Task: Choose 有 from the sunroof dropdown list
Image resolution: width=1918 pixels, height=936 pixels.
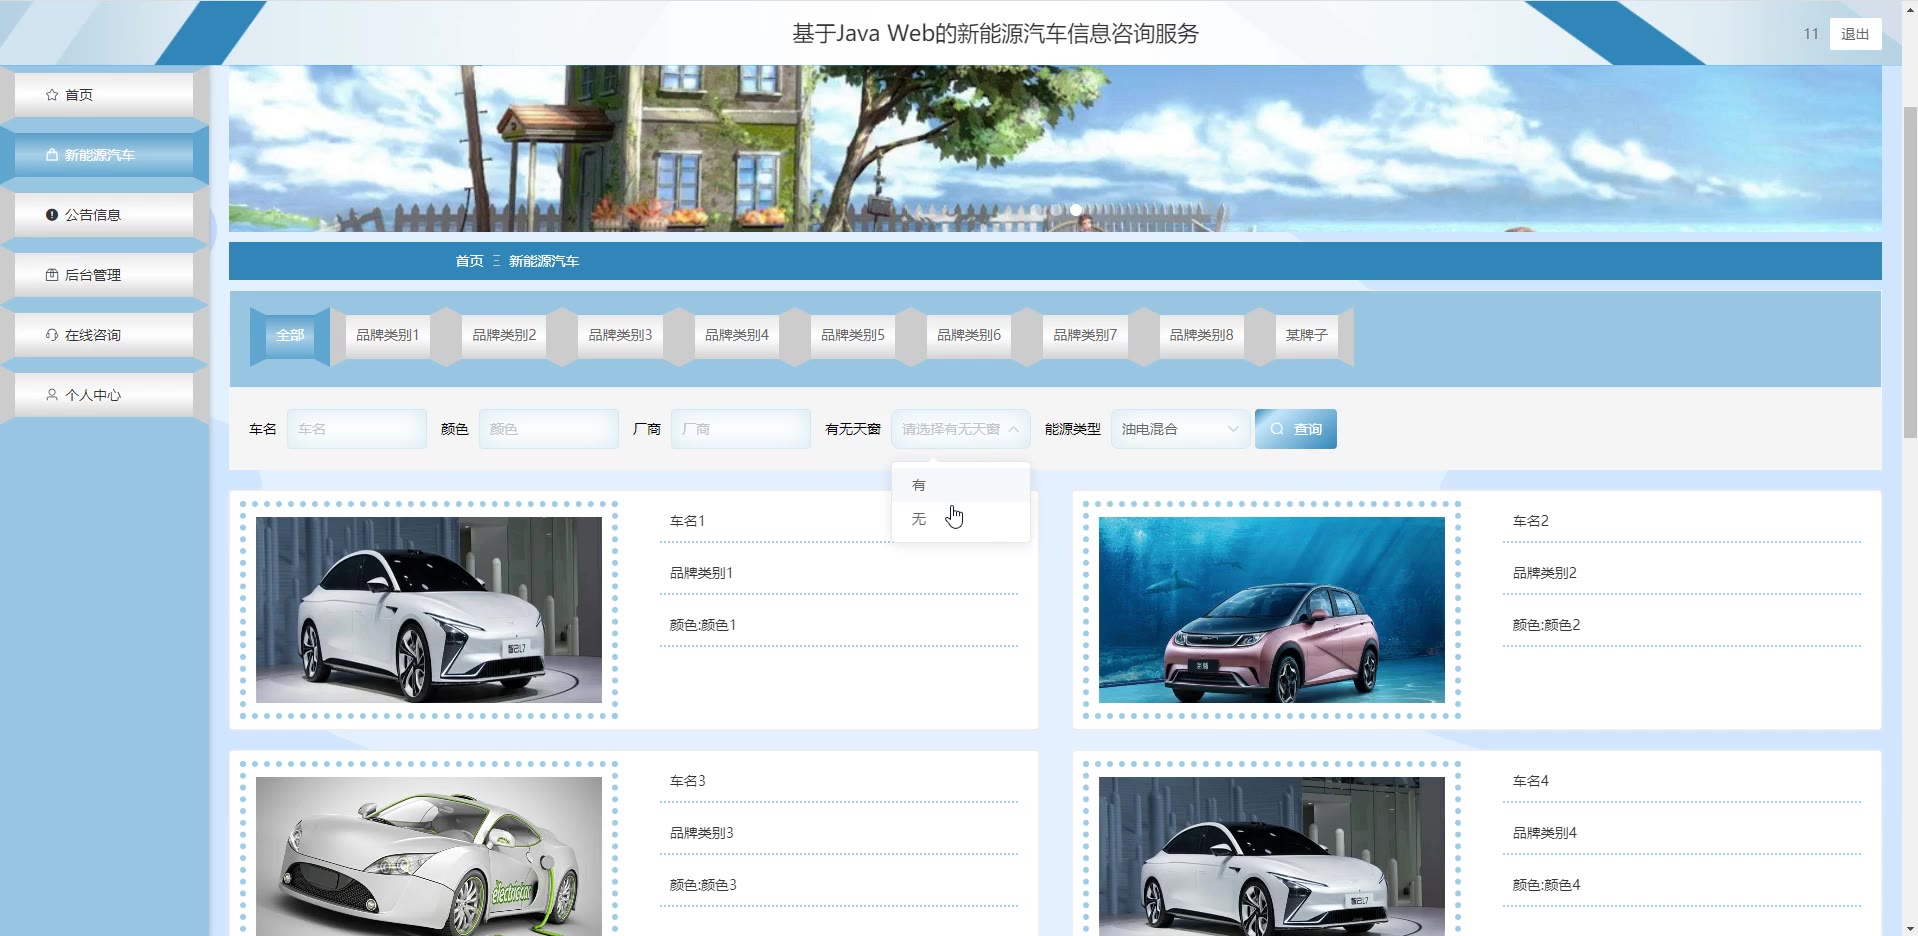Action: 960,485
